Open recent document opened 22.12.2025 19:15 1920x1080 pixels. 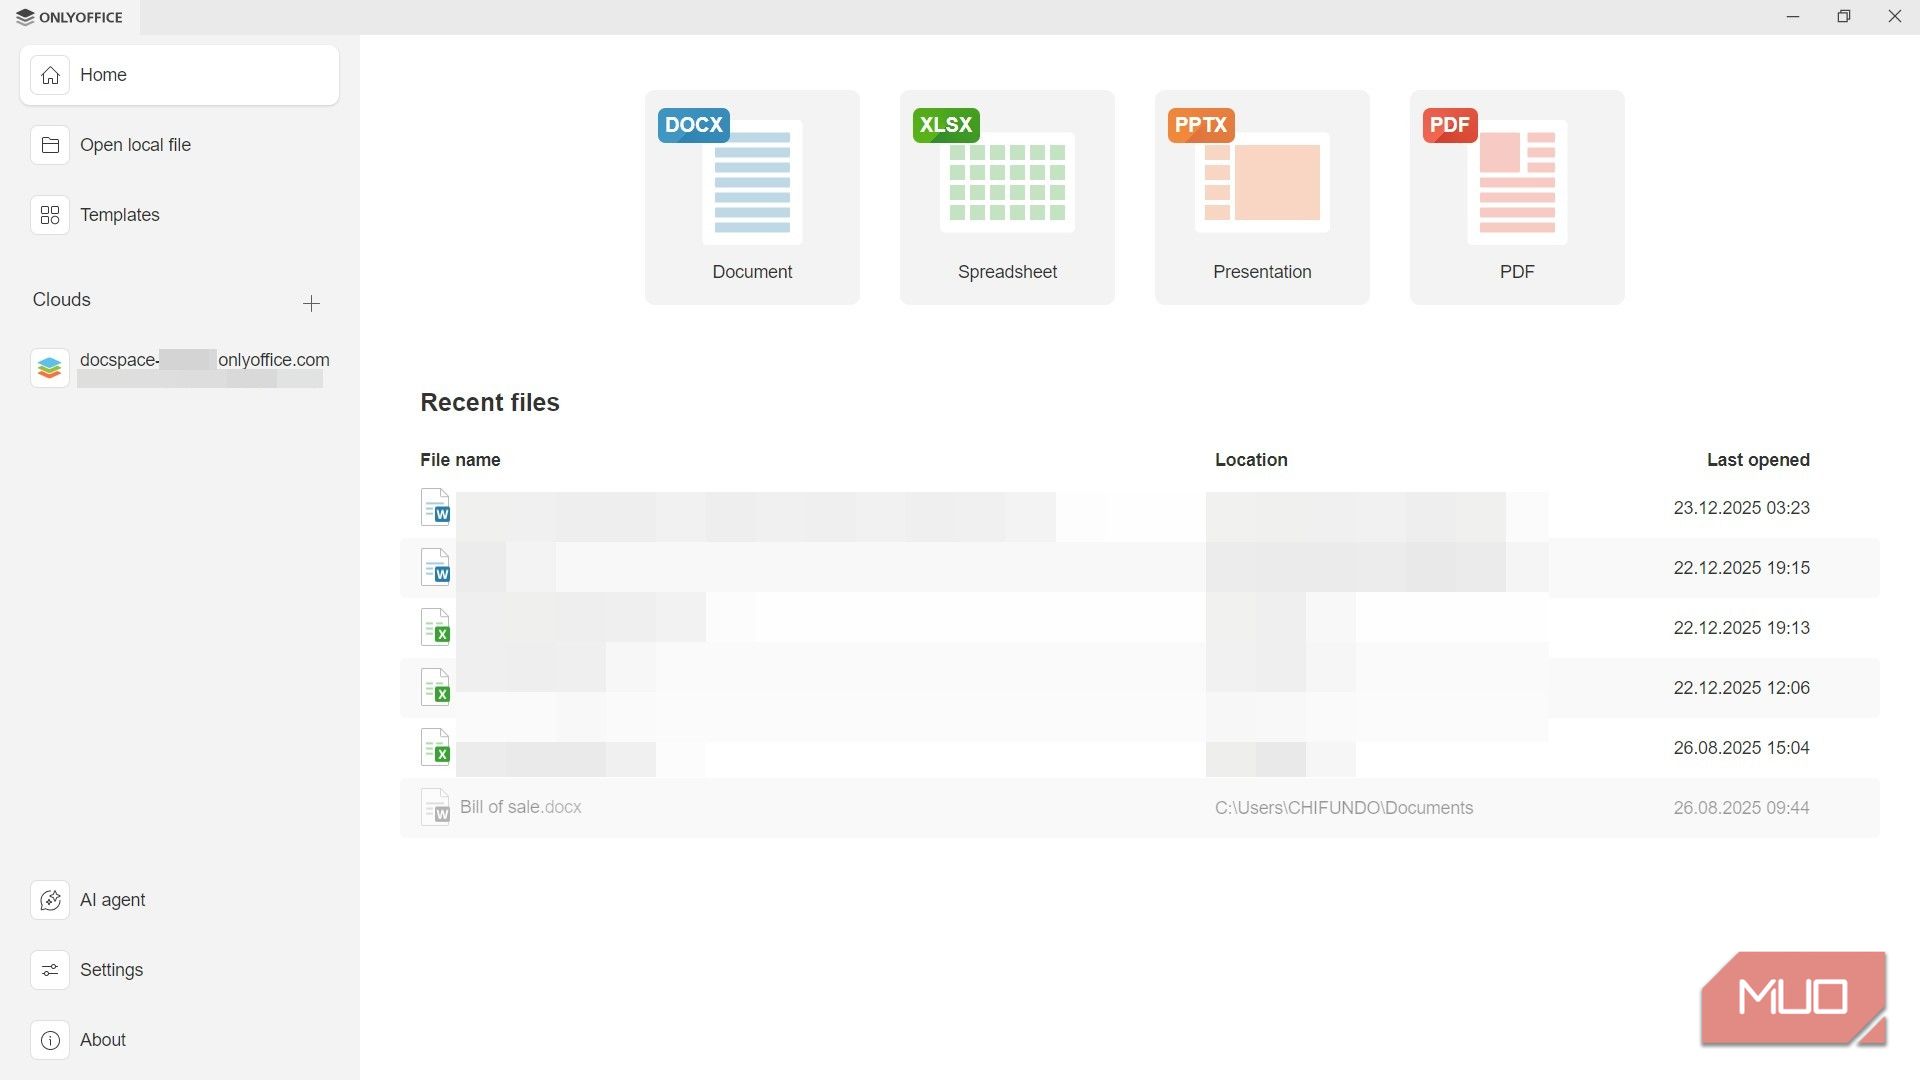click(1140, 568)
